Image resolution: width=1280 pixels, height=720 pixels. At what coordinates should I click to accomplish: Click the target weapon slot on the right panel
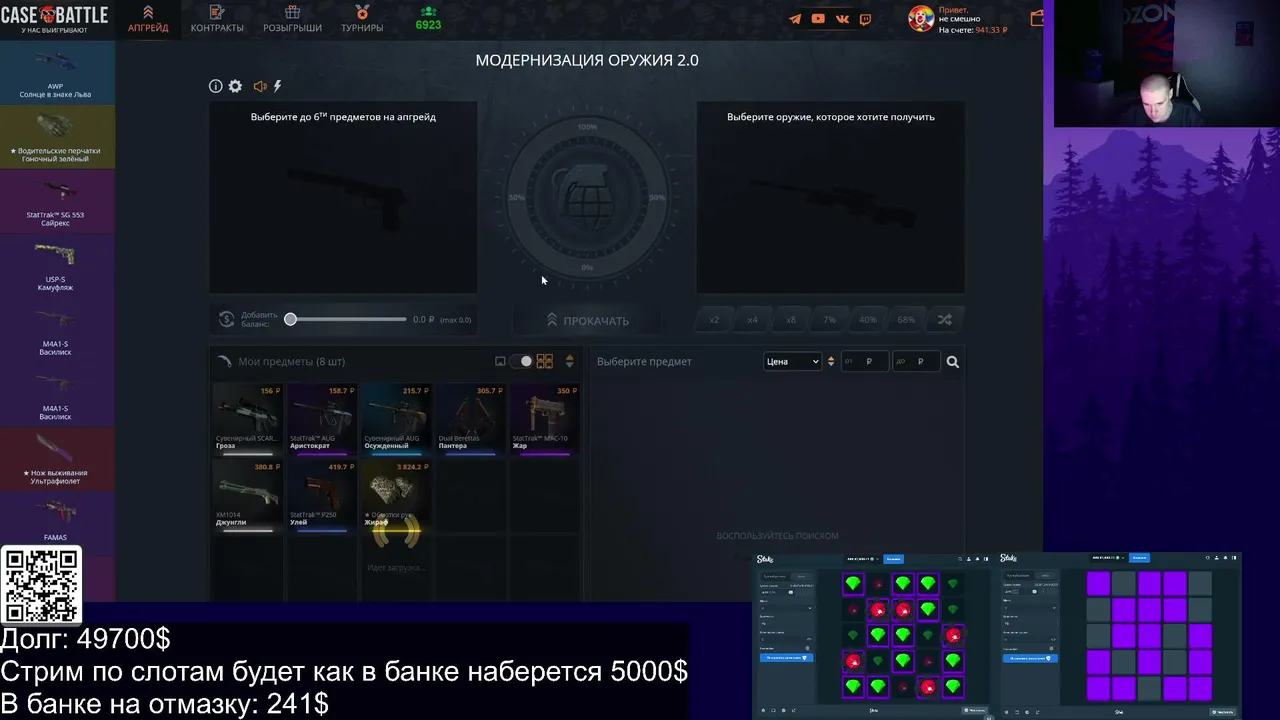831,197
